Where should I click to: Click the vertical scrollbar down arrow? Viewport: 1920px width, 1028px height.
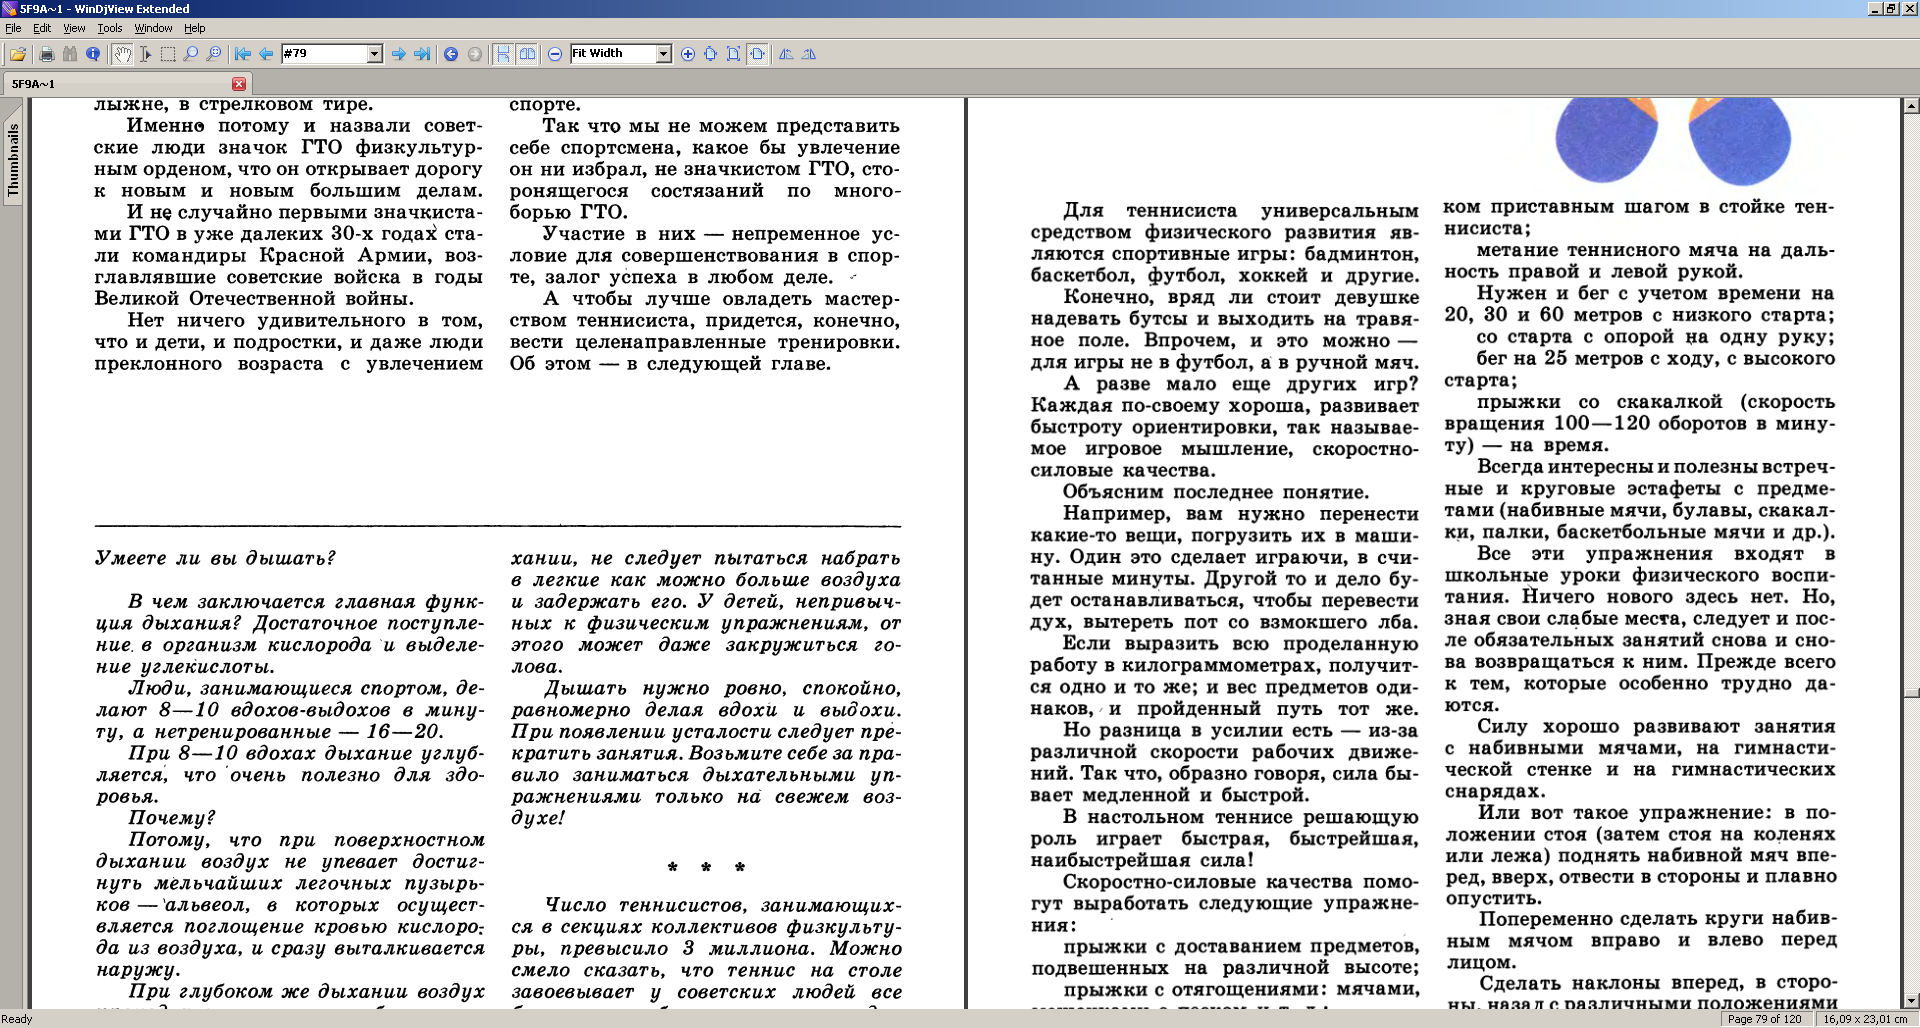pyautogui.click(x=1911, y=1001)
